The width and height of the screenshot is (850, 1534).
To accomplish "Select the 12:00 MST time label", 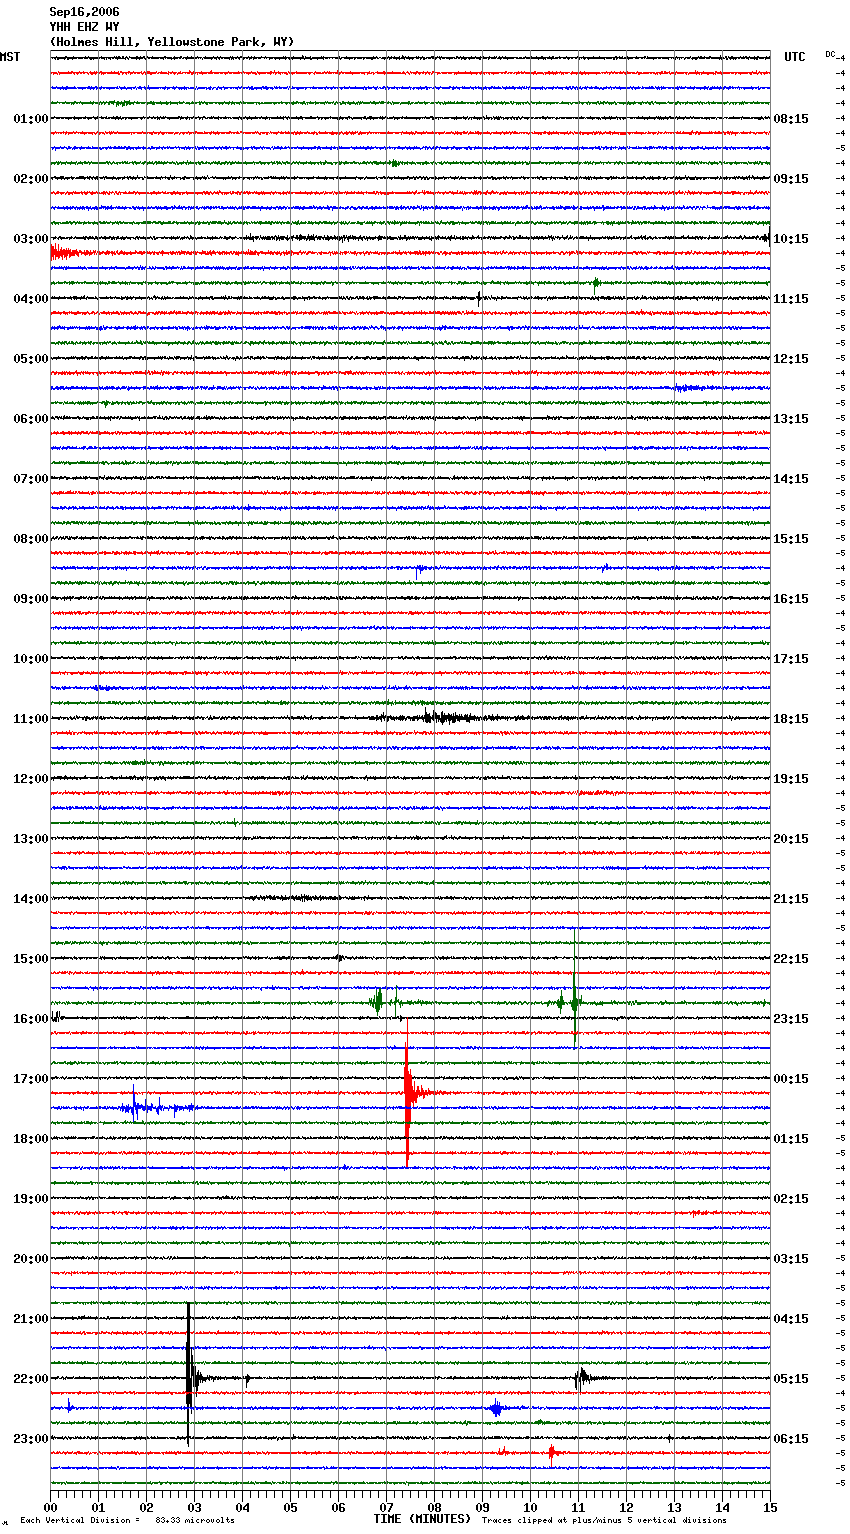I will click(31, 779).
